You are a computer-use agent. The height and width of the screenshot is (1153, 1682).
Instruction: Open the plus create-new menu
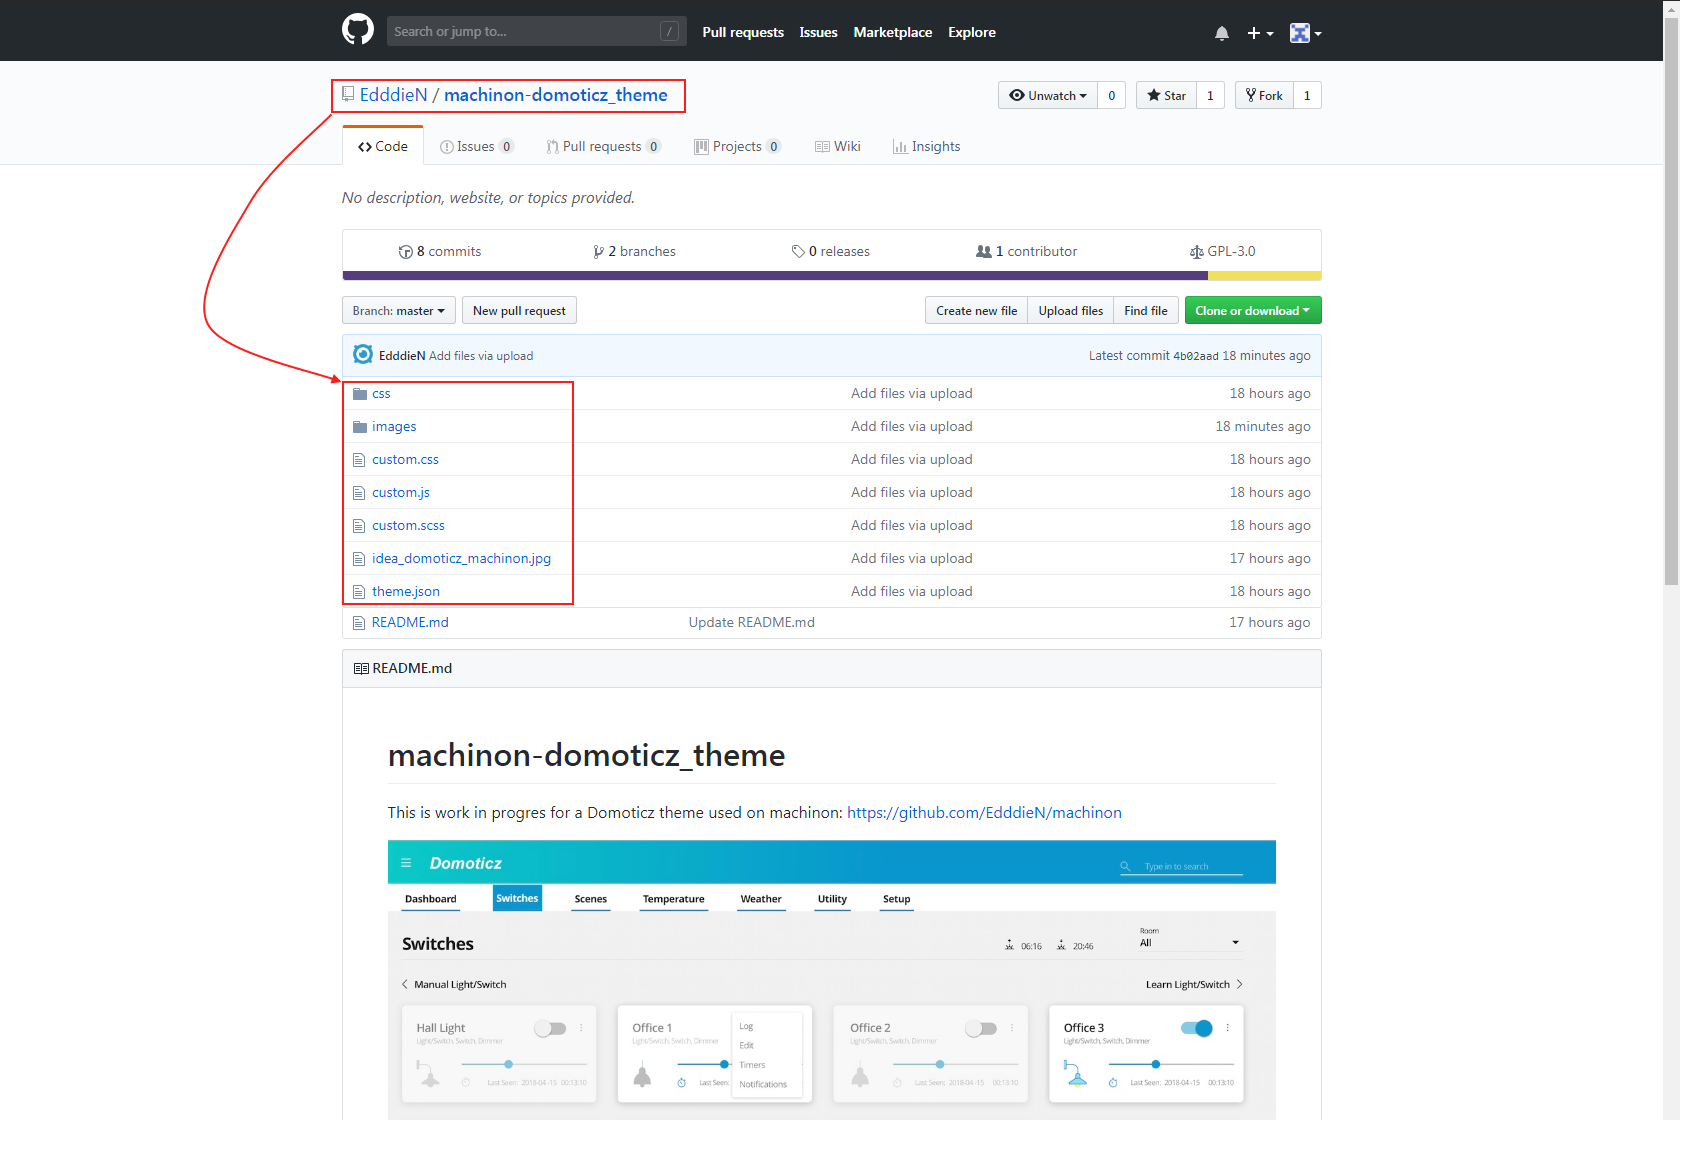(1260, 33)
